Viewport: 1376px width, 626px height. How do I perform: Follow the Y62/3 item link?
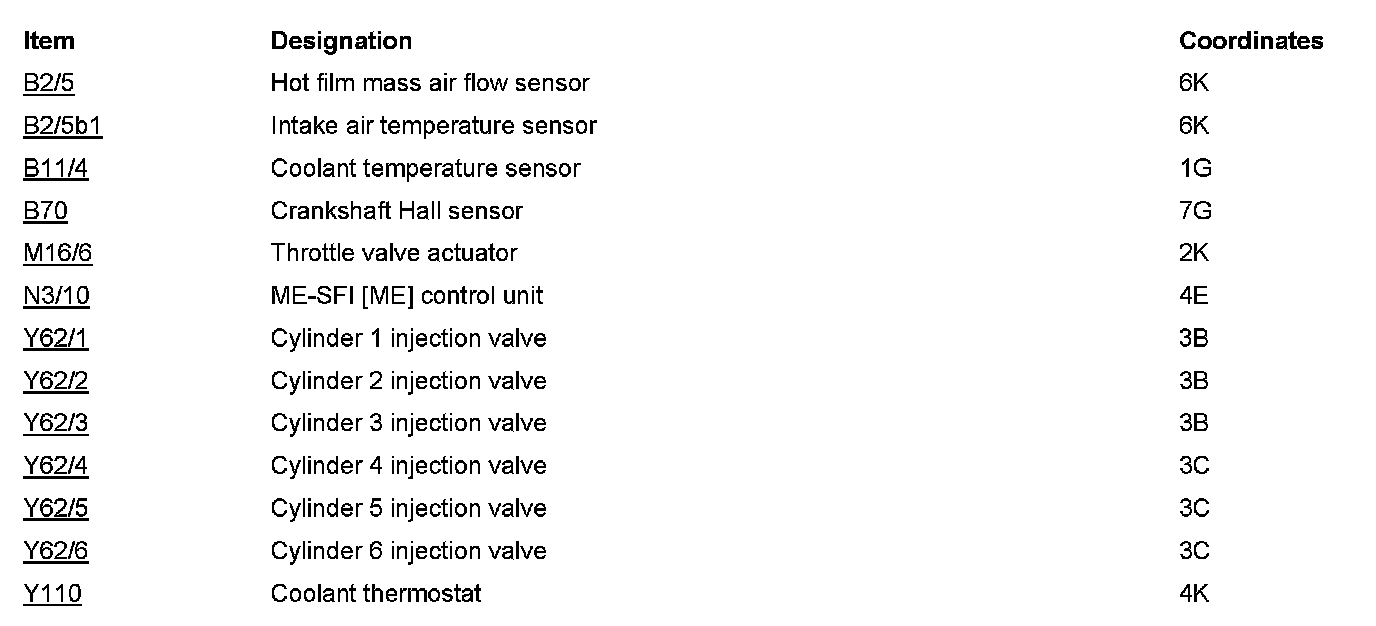tap(55, 423)
